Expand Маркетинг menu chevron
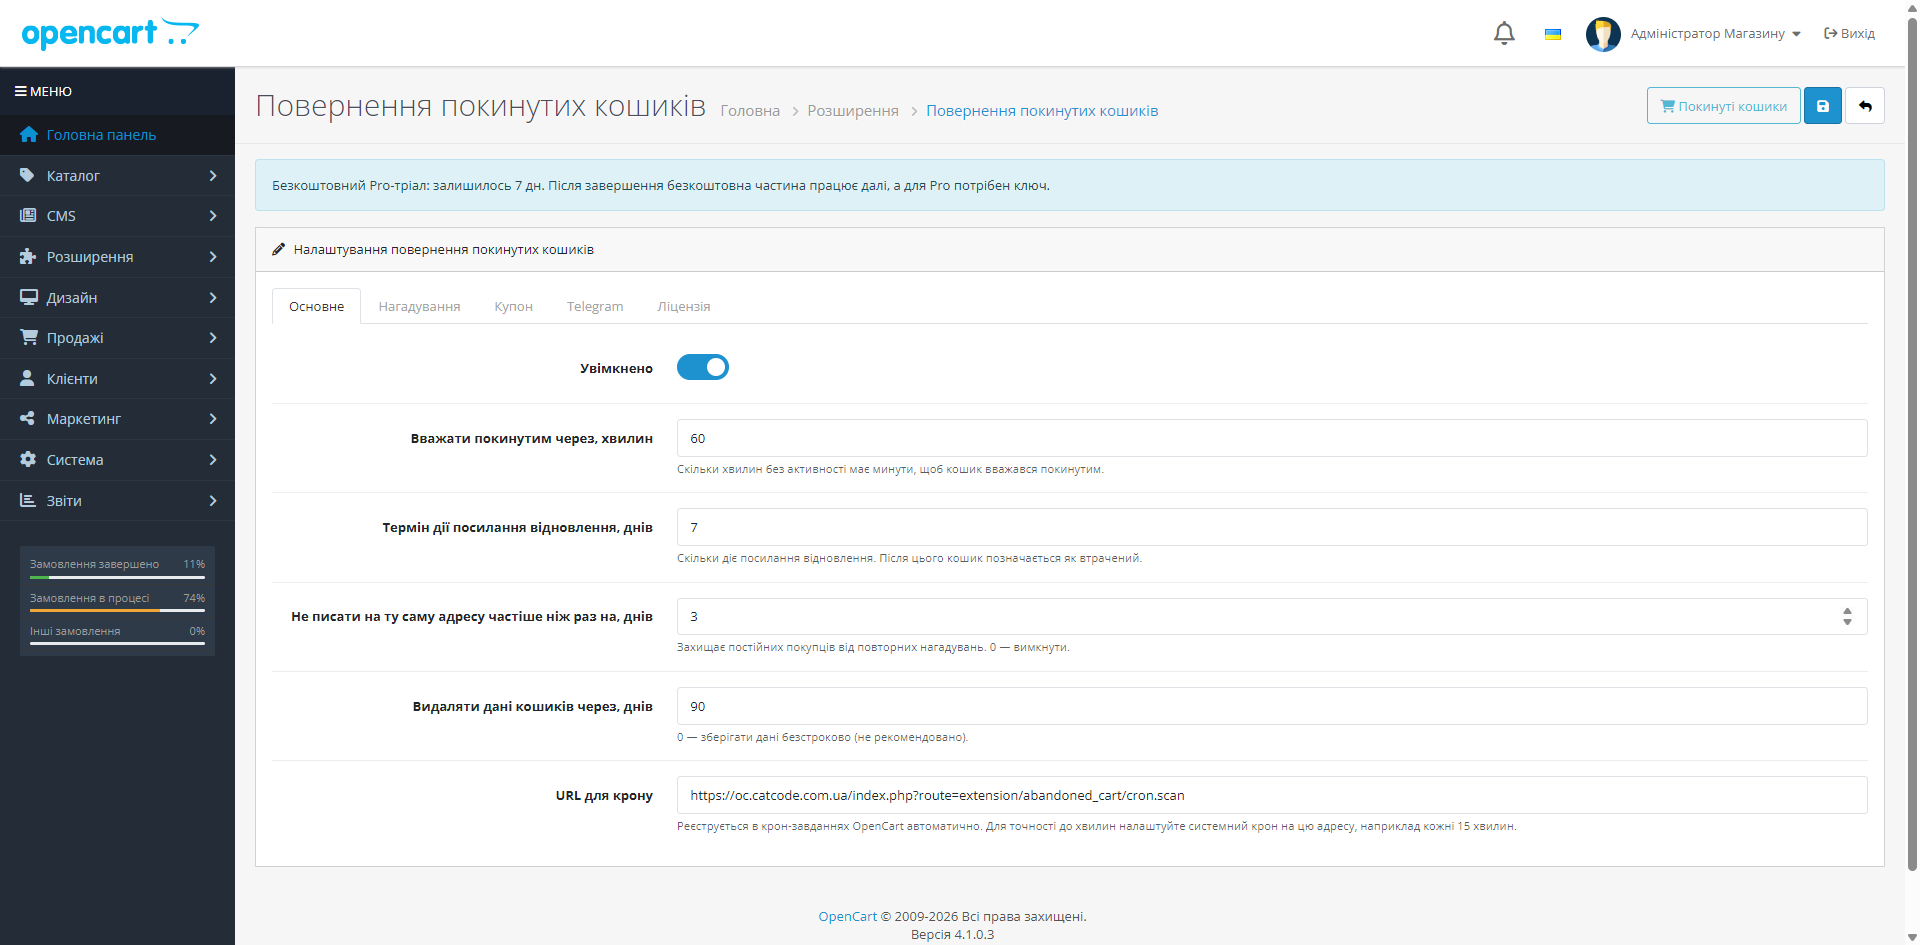The width and height of the screenshot is (1920, 945). click(x=213, y=419)
